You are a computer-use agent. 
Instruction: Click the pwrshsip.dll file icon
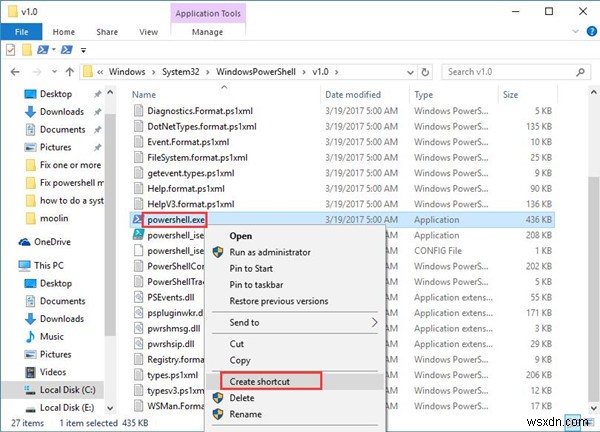tap(138, 344)
